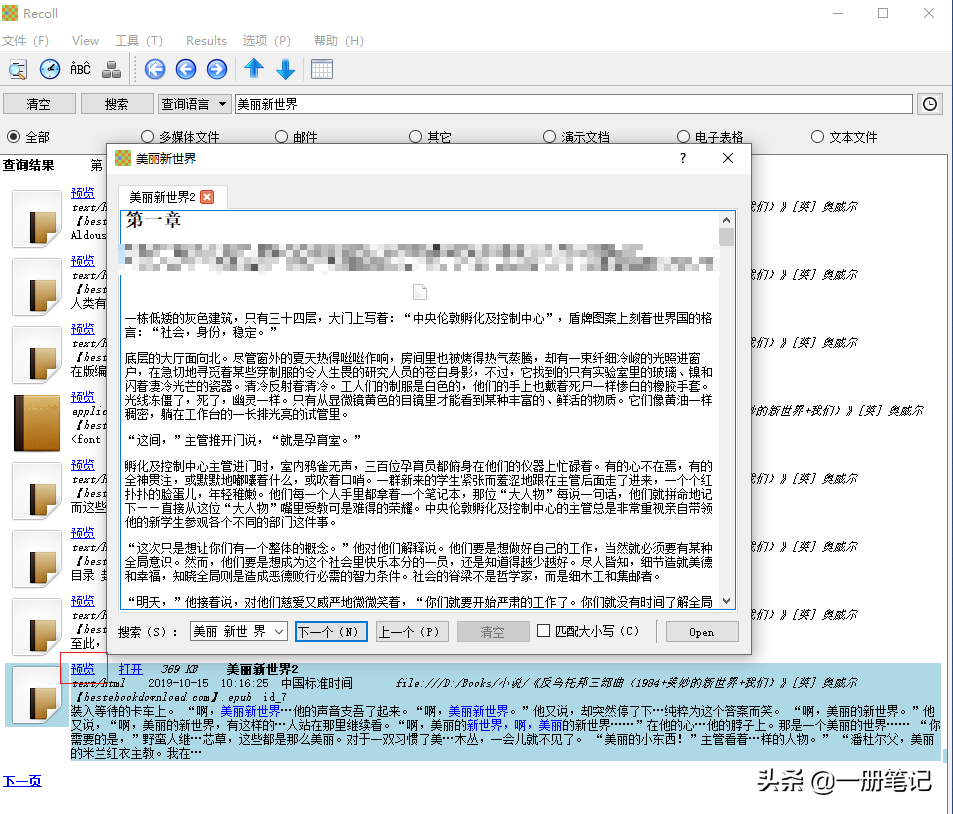Close the 美丽新世界2 preview tab
953x814 pixels.
pyautogui.click(x=207, y=197)
